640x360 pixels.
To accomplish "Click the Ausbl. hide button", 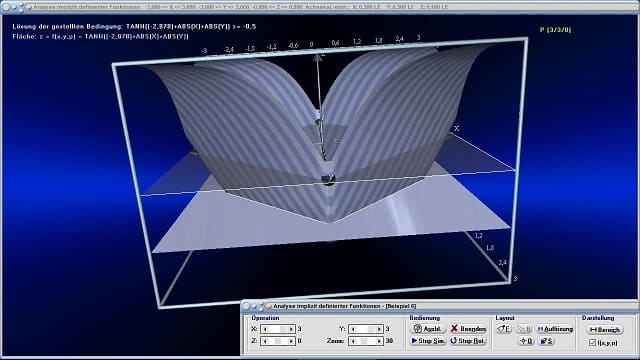I will pyautogui.click(x=427, y=329).
